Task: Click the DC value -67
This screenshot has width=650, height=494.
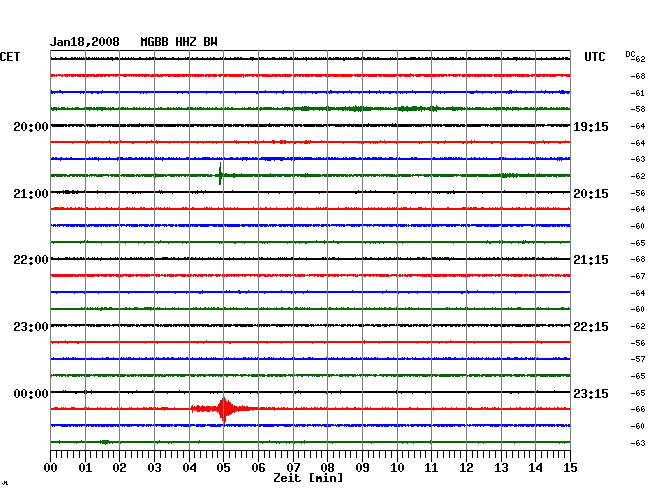Action: 638,276
